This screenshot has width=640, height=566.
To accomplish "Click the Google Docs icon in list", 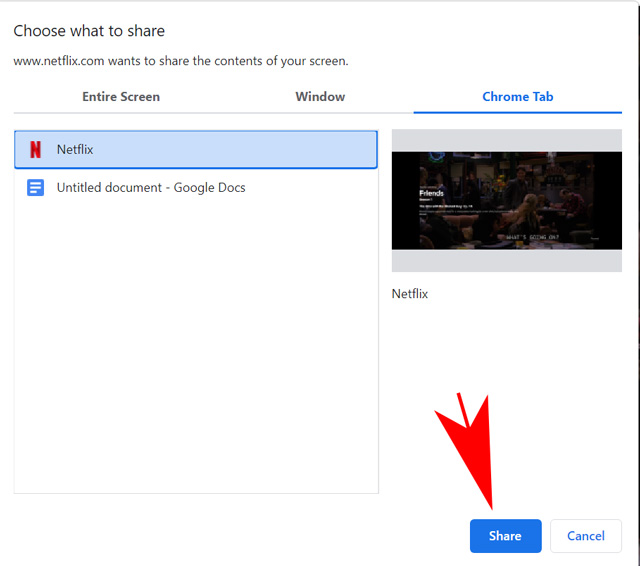I will 36,188.
